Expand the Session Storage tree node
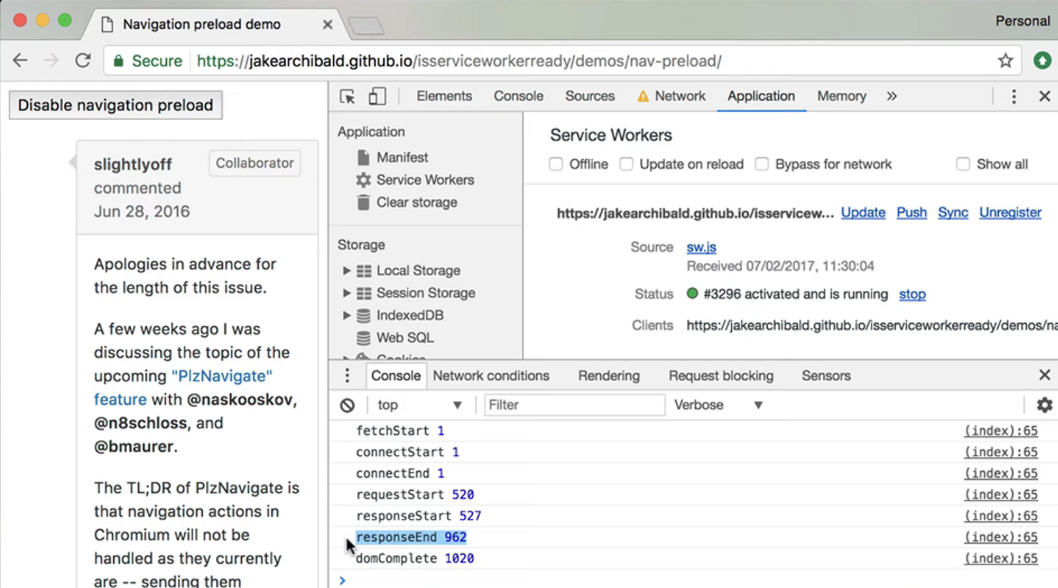 [346, 293]
